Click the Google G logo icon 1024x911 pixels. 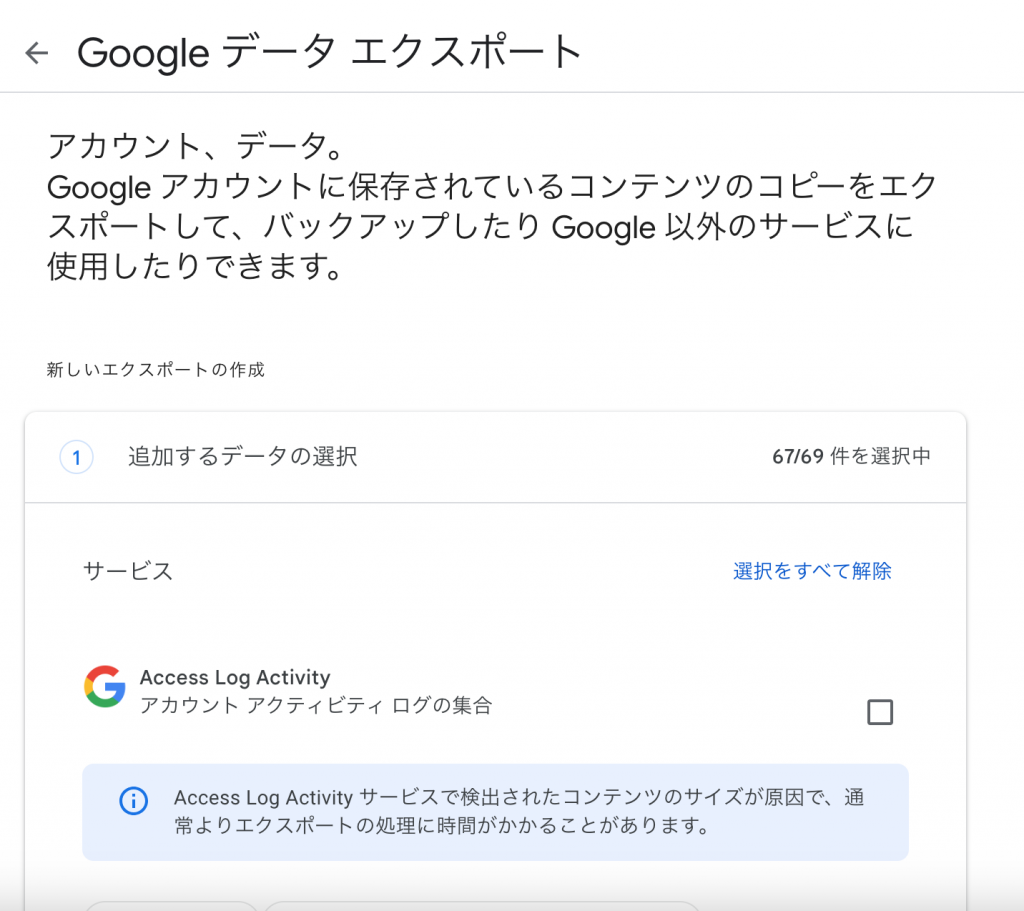pos(104,686)
